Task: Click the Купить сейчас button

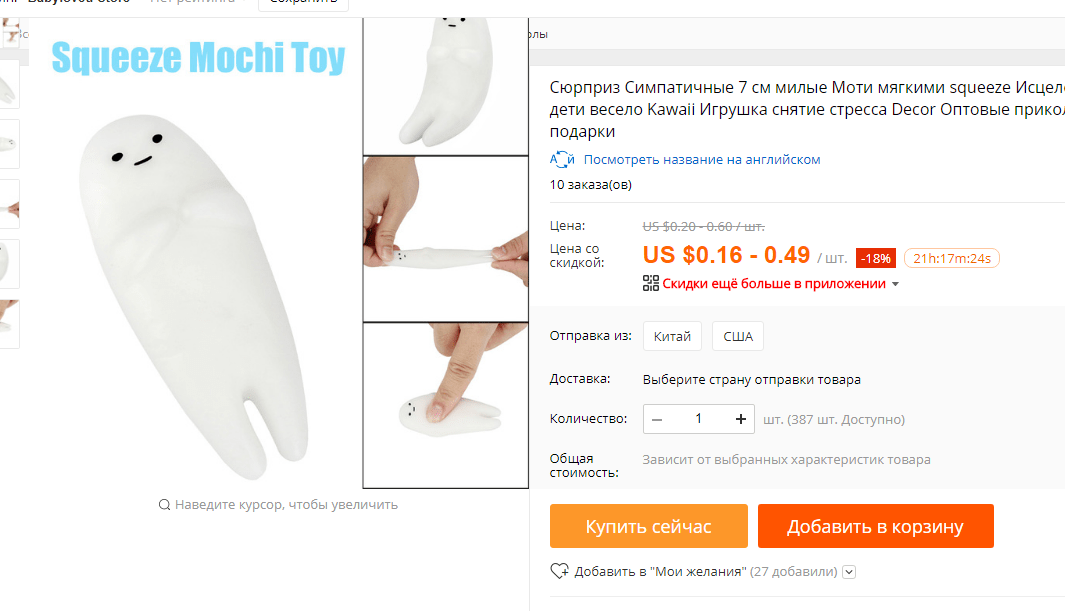Action: (649, 526)
